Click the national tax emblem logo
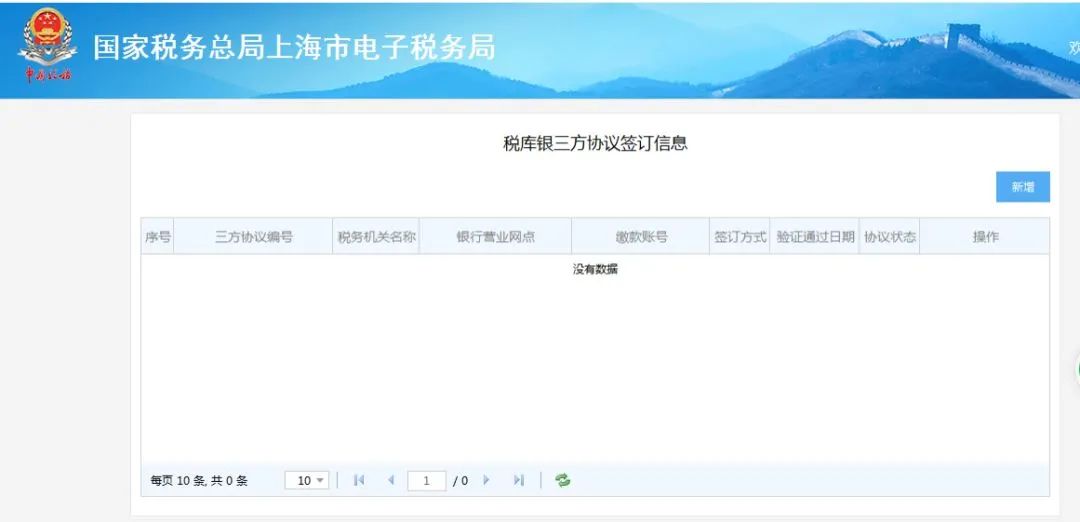 pyautogui.click(x=46, y=45)
